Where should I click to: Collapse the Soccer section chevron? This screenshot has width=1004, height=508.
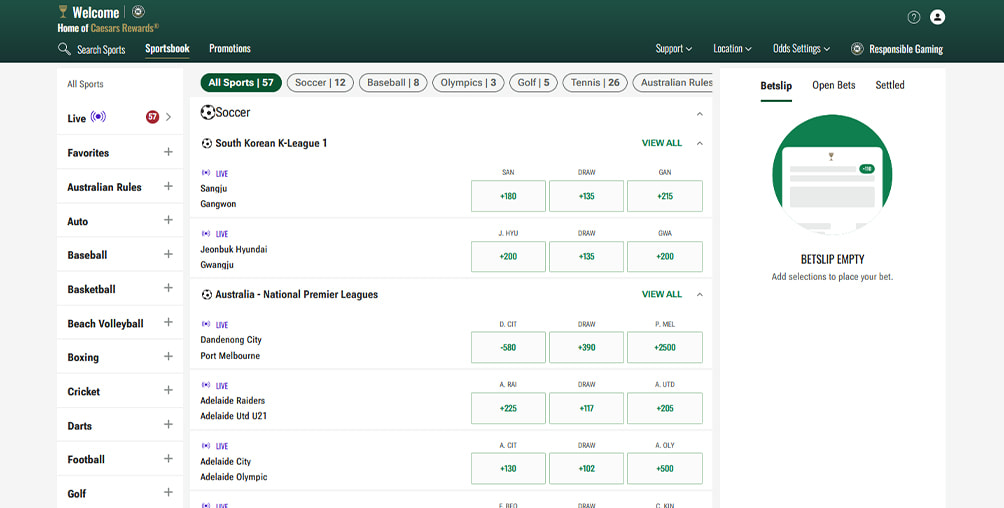(700, 114)
